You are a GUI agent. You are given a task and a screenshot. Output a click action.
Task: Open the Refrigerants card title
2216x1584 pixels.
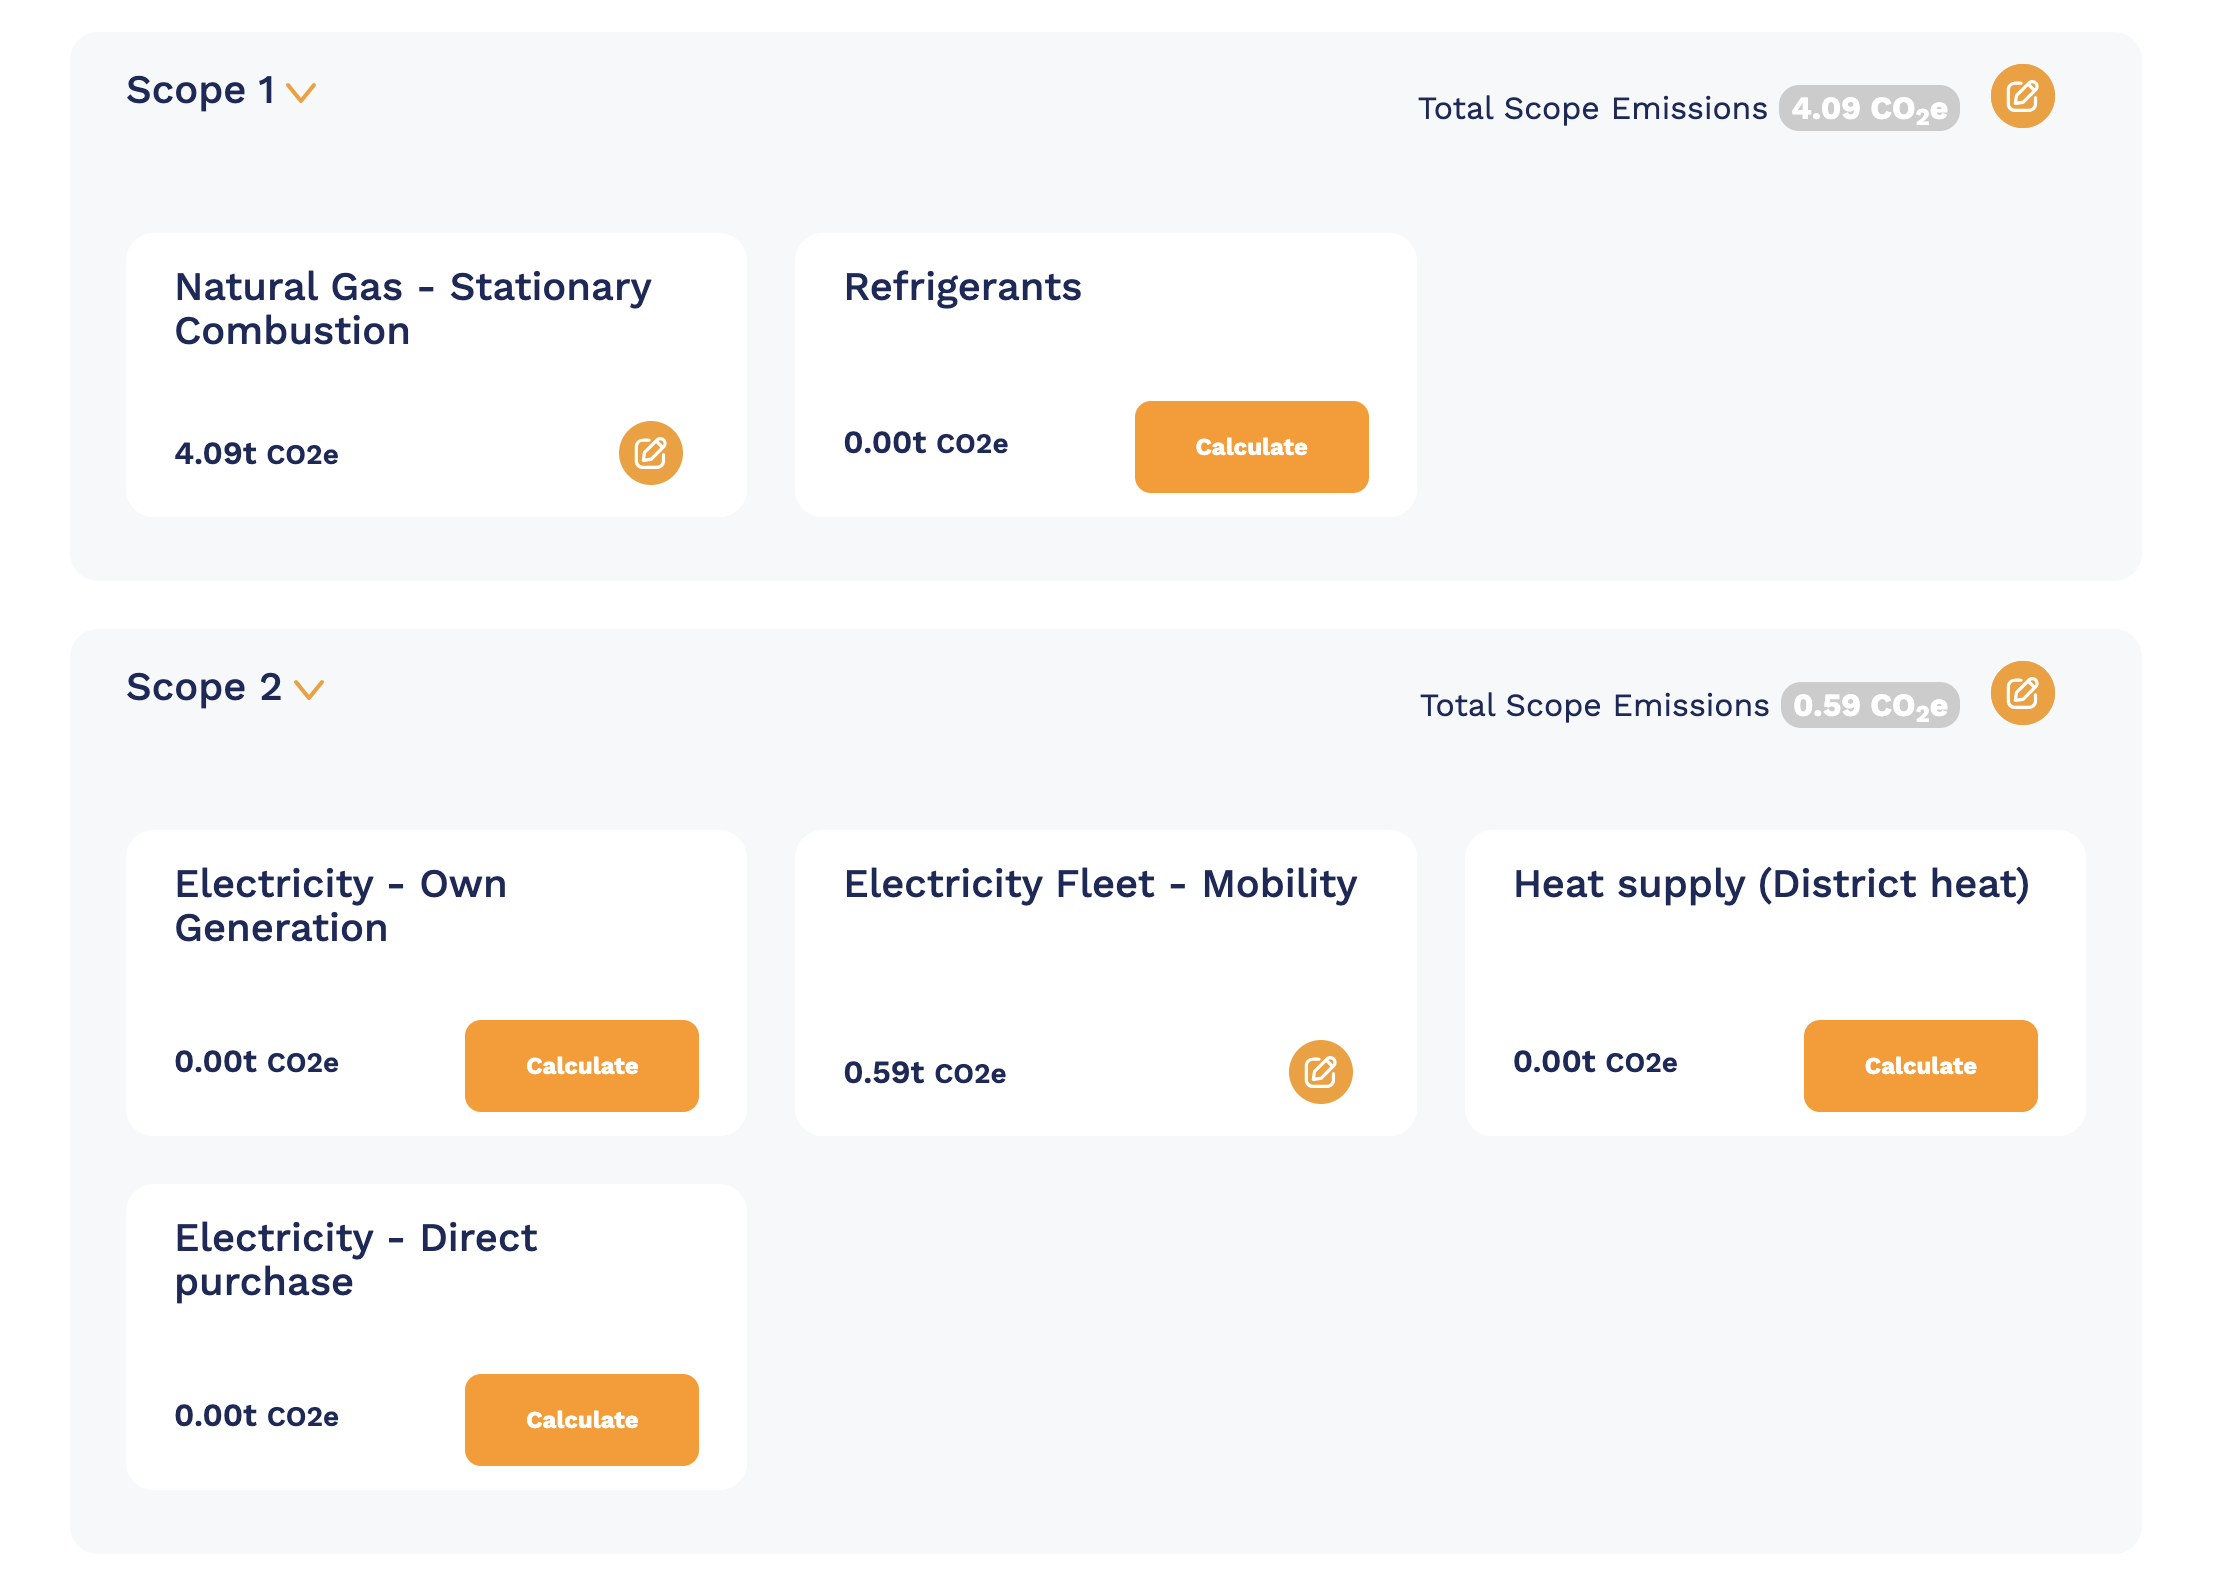[x=962, y=287]
